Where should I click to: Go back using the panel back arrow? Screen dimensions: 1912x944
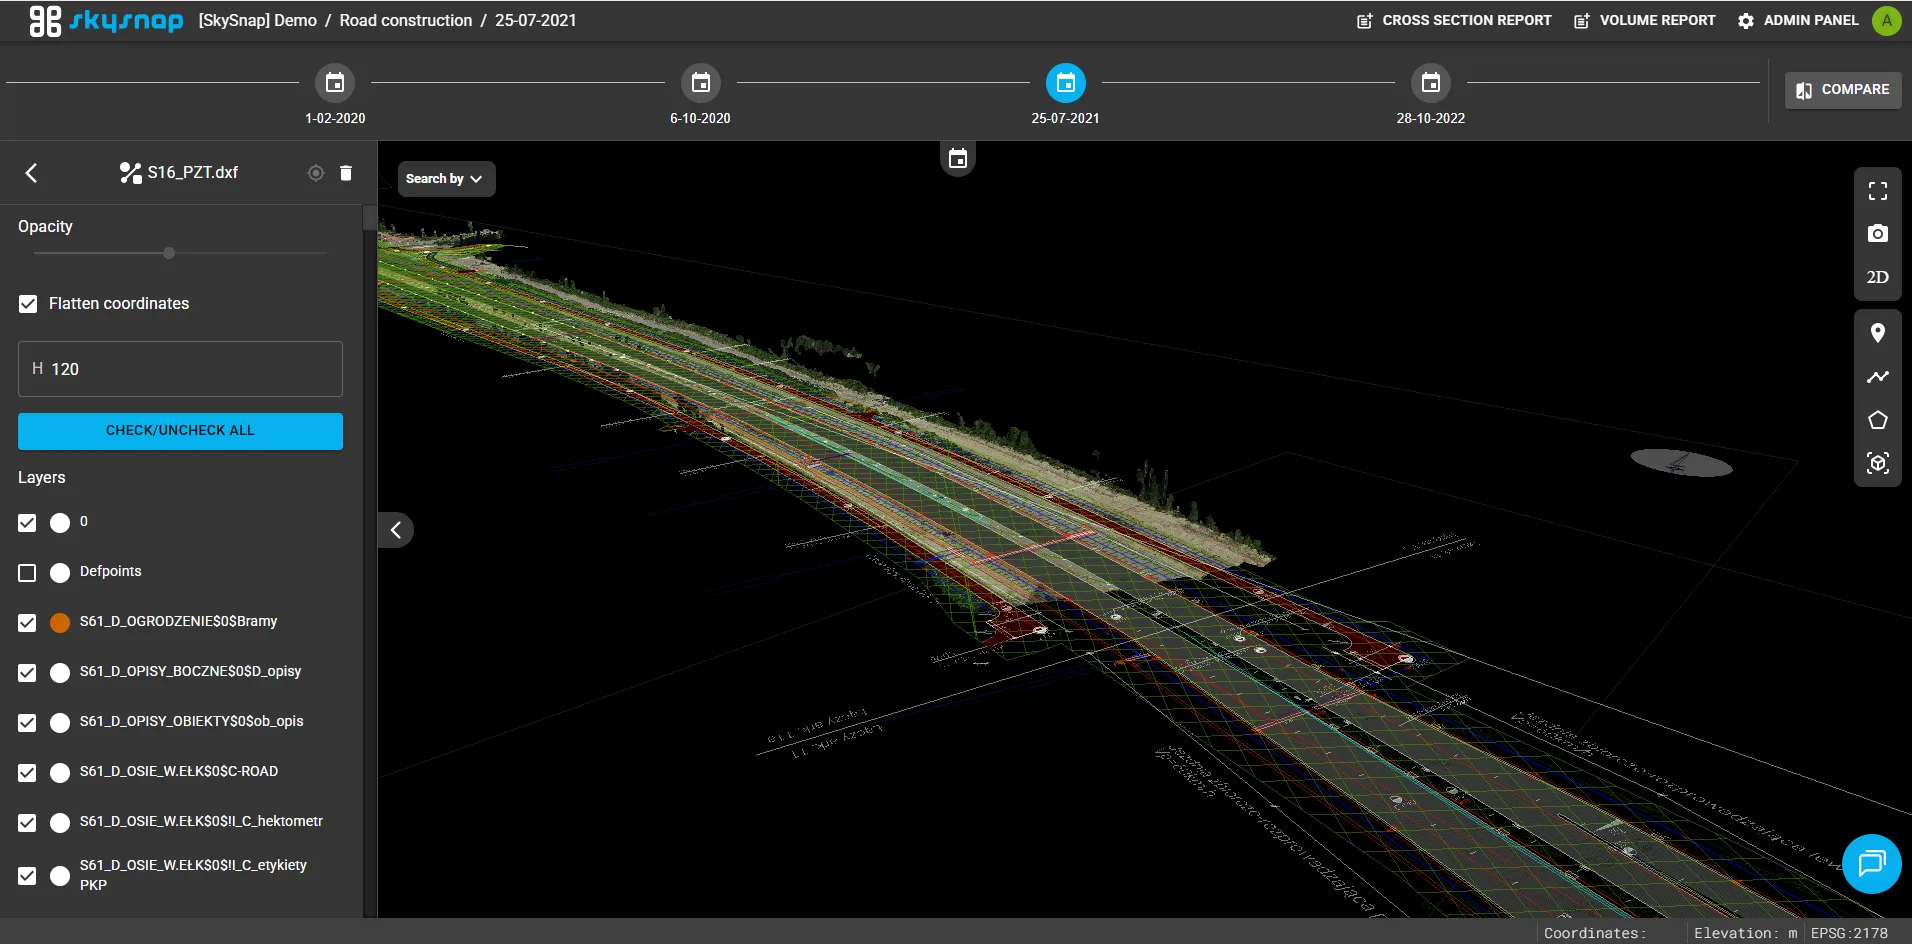click(32, 173)
